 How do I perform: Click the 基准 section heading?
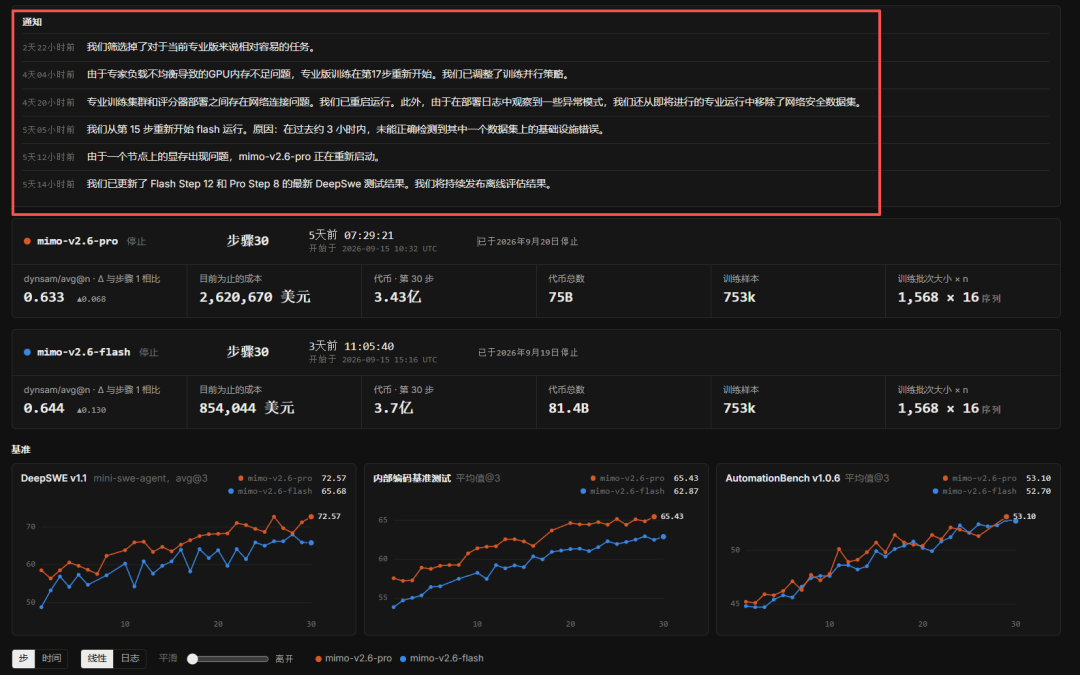[21, 450]
